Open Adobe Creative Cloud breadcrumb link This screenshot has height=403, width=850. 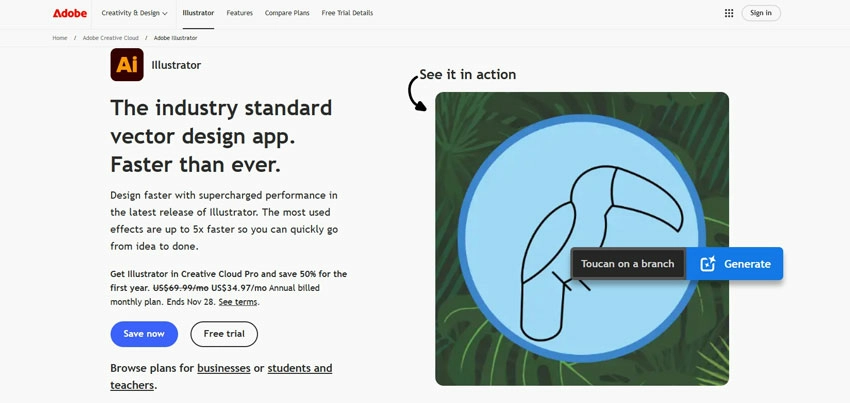(111, 38)
